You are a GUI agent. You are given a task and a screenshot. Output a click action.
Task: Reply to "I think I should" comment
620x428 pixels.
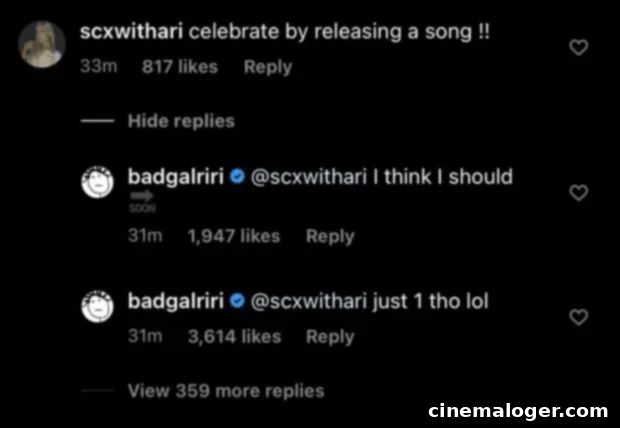click(x=330, y=236)
